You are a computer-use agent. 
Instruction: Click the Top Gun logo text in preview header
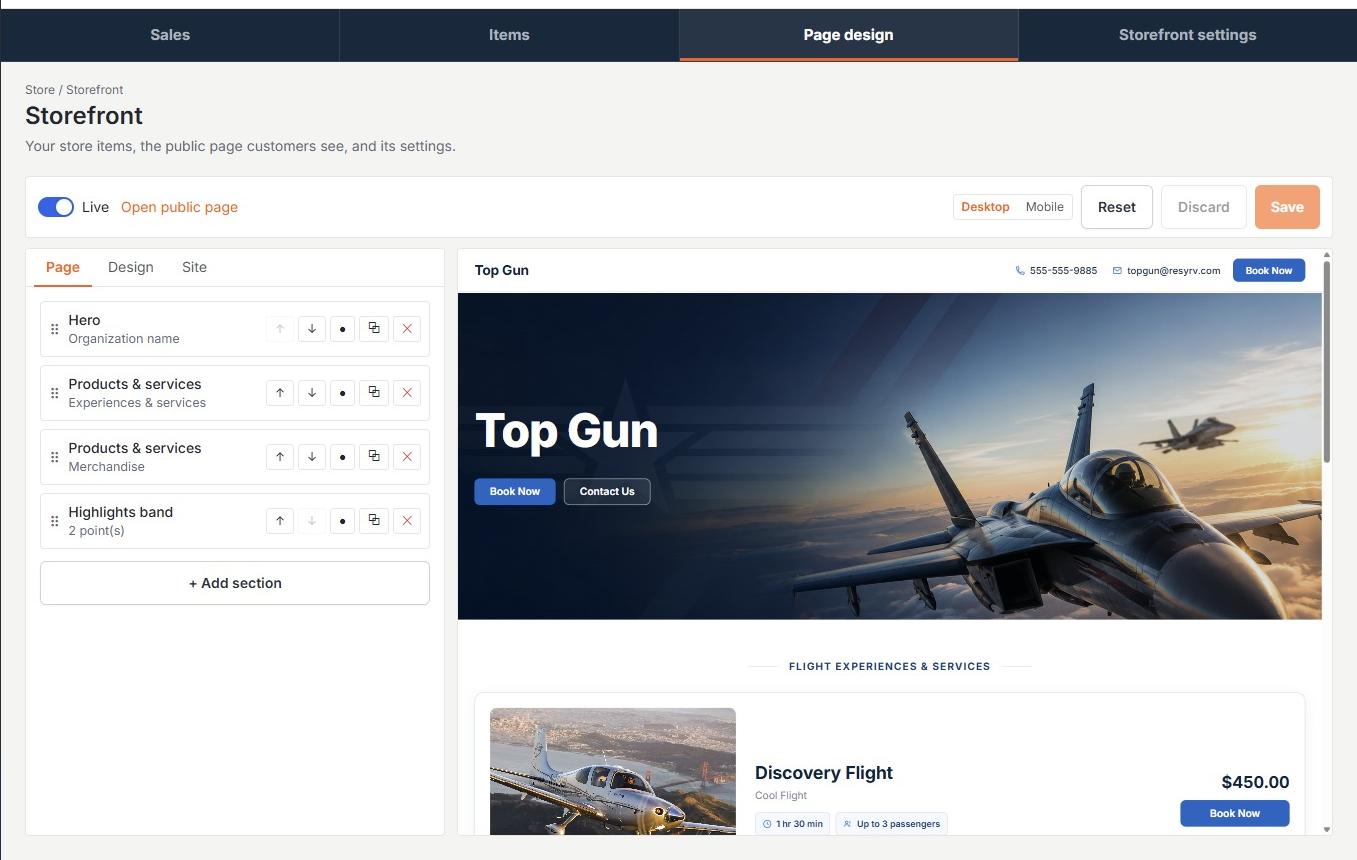[x=502, y=270]
